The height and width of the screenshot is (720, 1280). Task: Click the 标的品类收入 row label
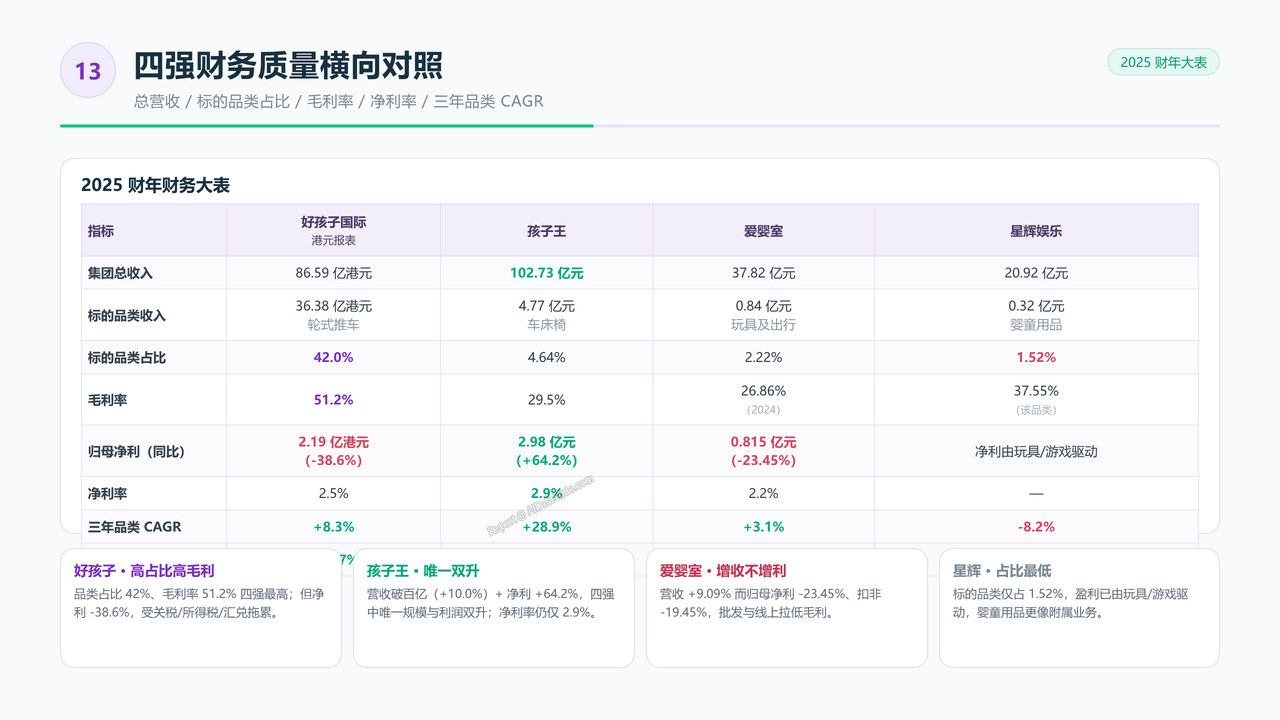click(x=127, y=315)
